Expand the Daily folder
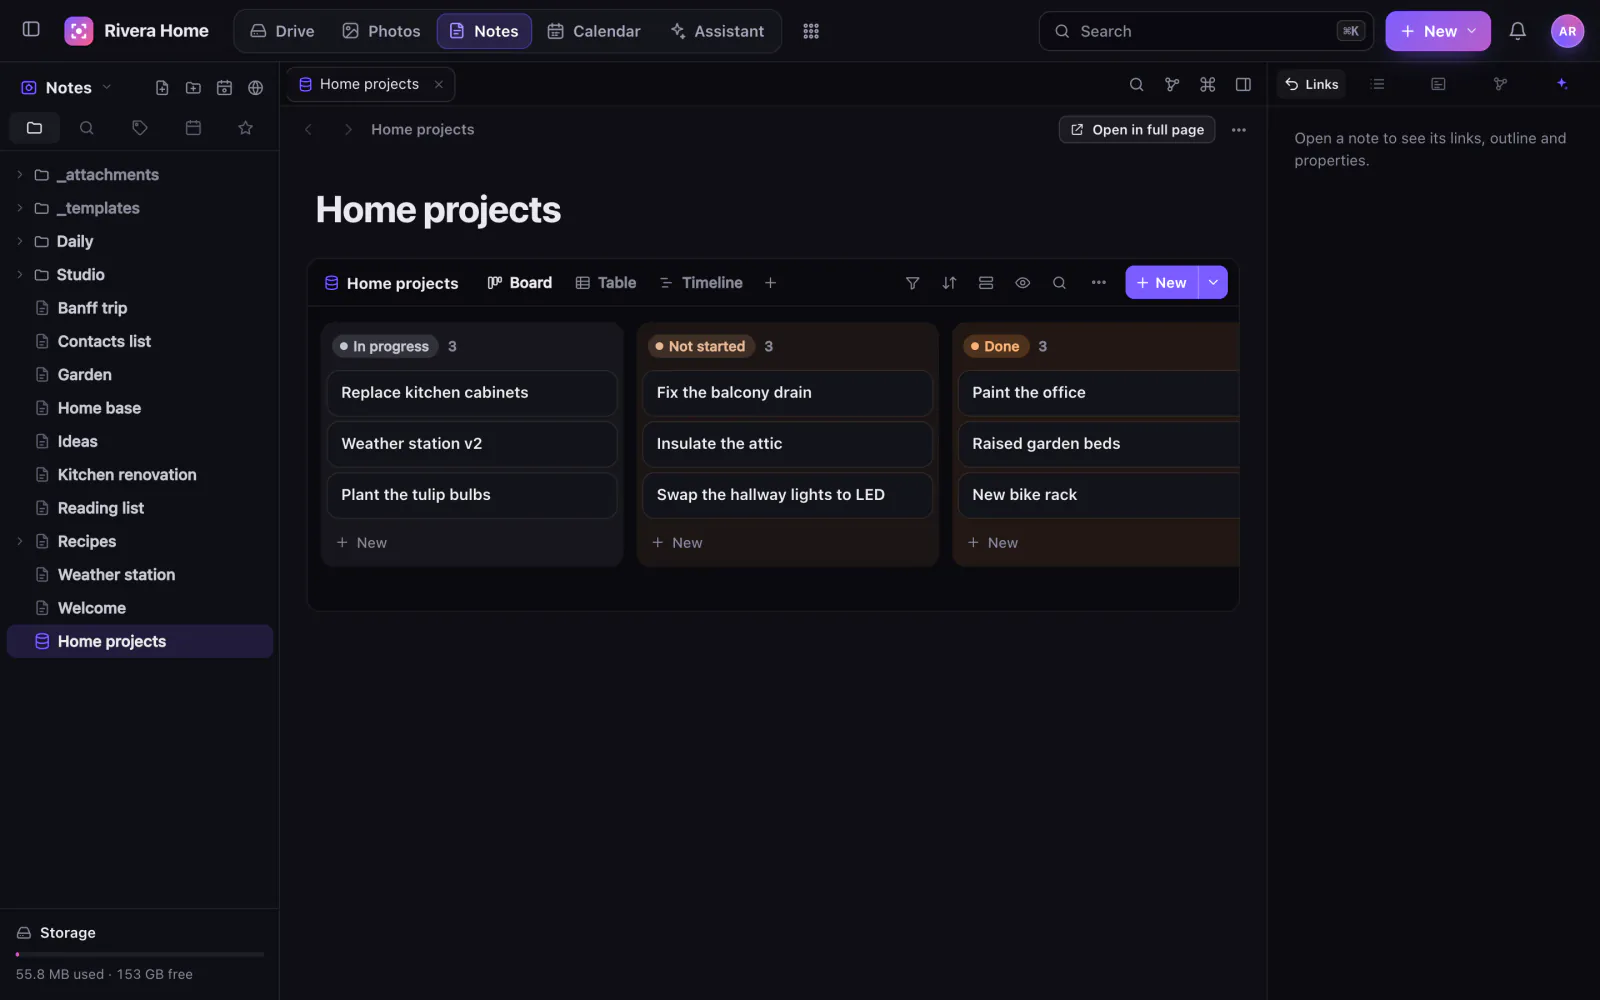 pyautogui.click(x=19, y=241)
